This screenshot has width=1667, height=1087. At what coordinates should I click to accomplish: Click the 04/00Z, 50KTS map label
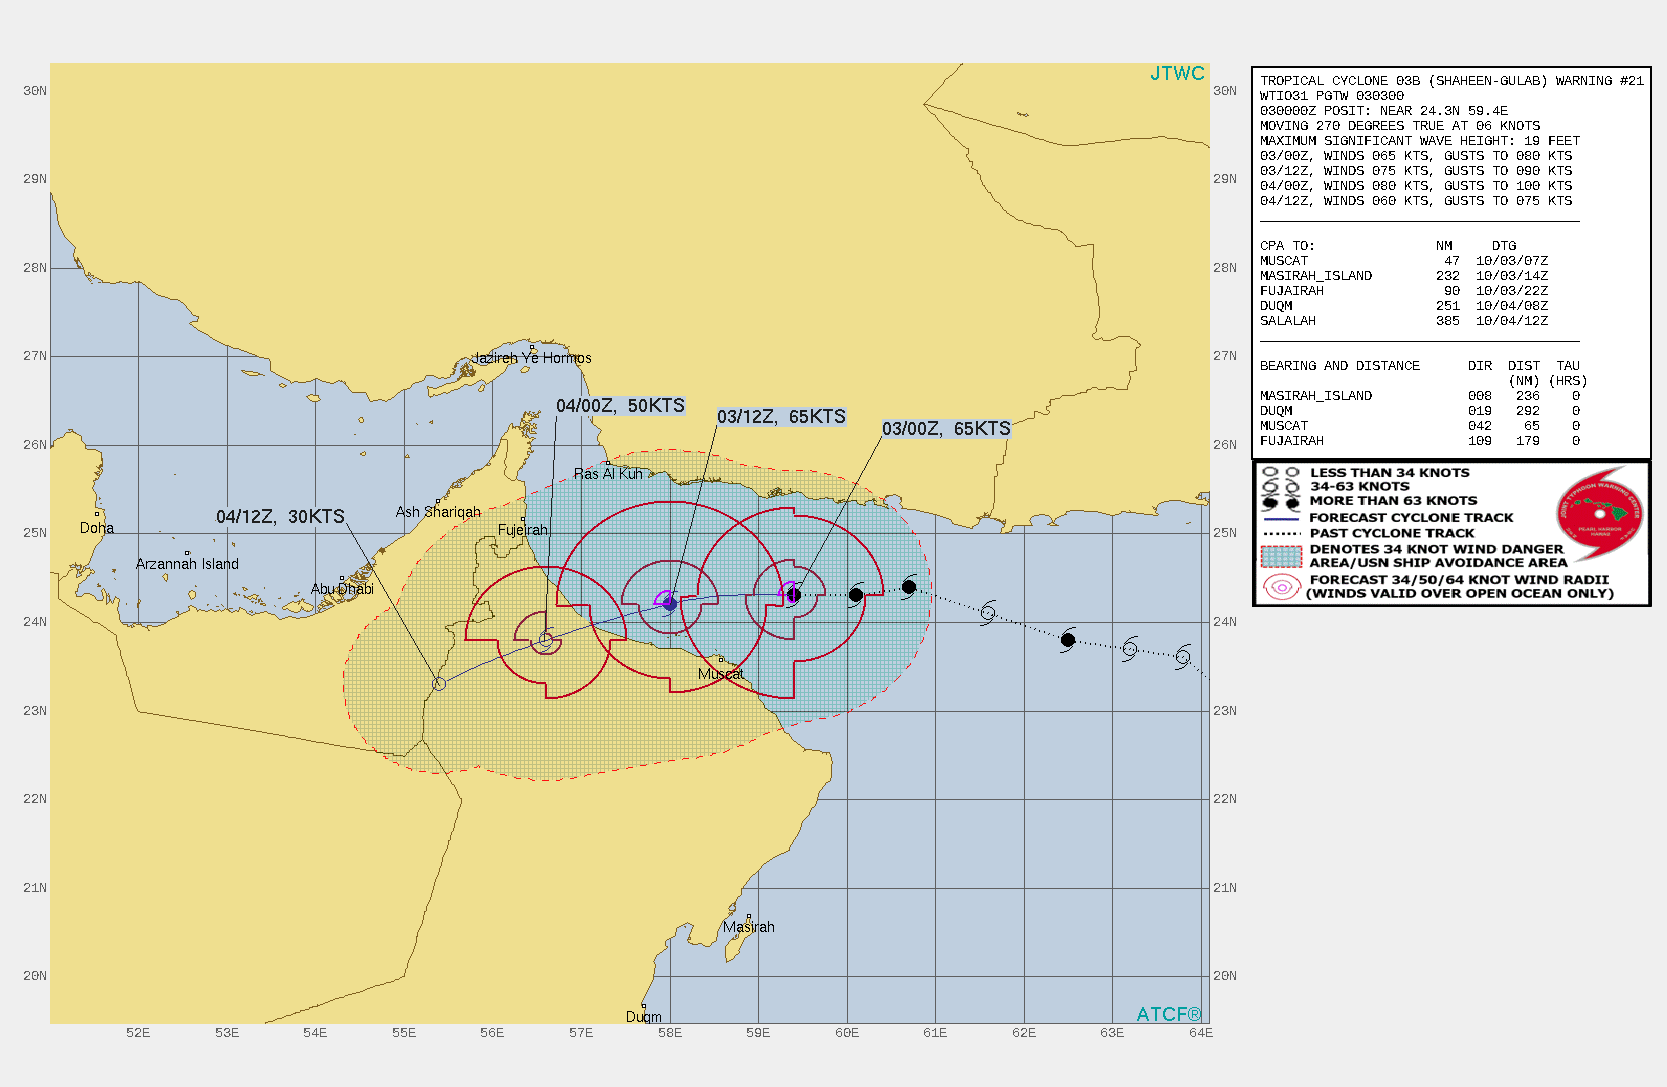(x=620, y=405)
